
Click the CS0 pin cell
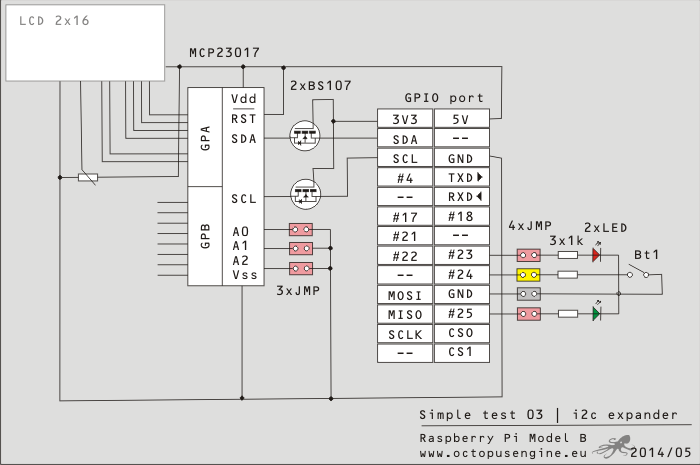tap(462, 333)
